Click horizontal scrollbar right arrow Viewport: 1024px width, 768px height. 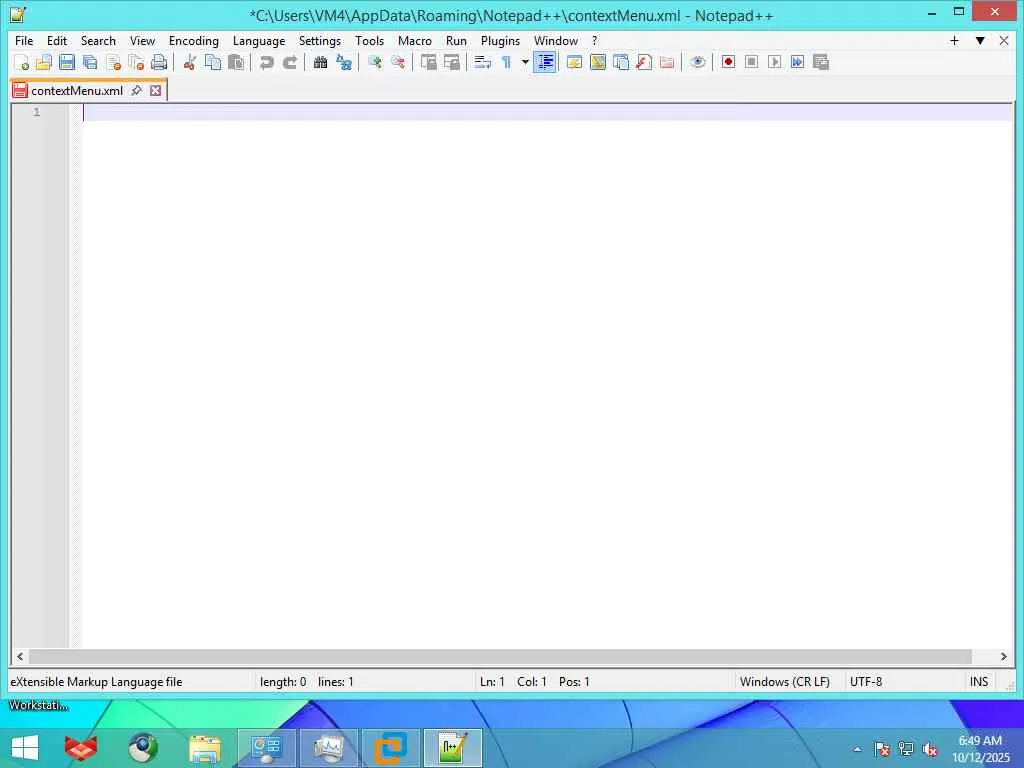(x=1004, y=656)
